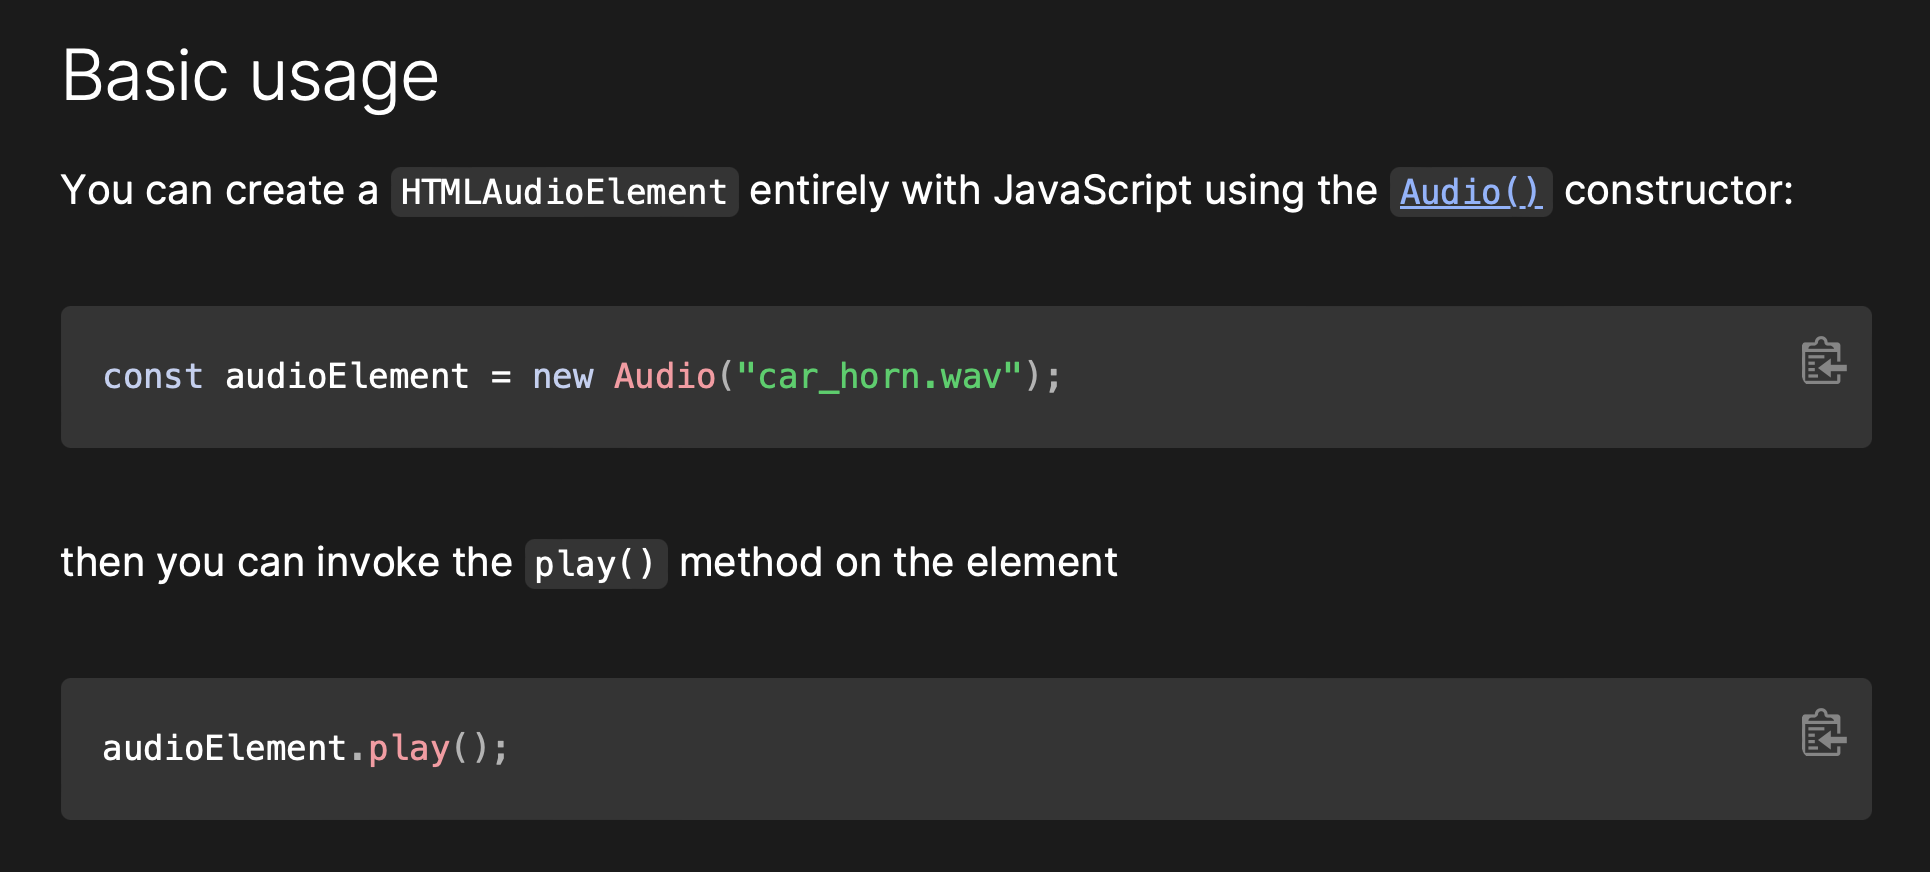Click the const keyword in code
Viewport: 1930px width, 872px height.
coord(153,377)
